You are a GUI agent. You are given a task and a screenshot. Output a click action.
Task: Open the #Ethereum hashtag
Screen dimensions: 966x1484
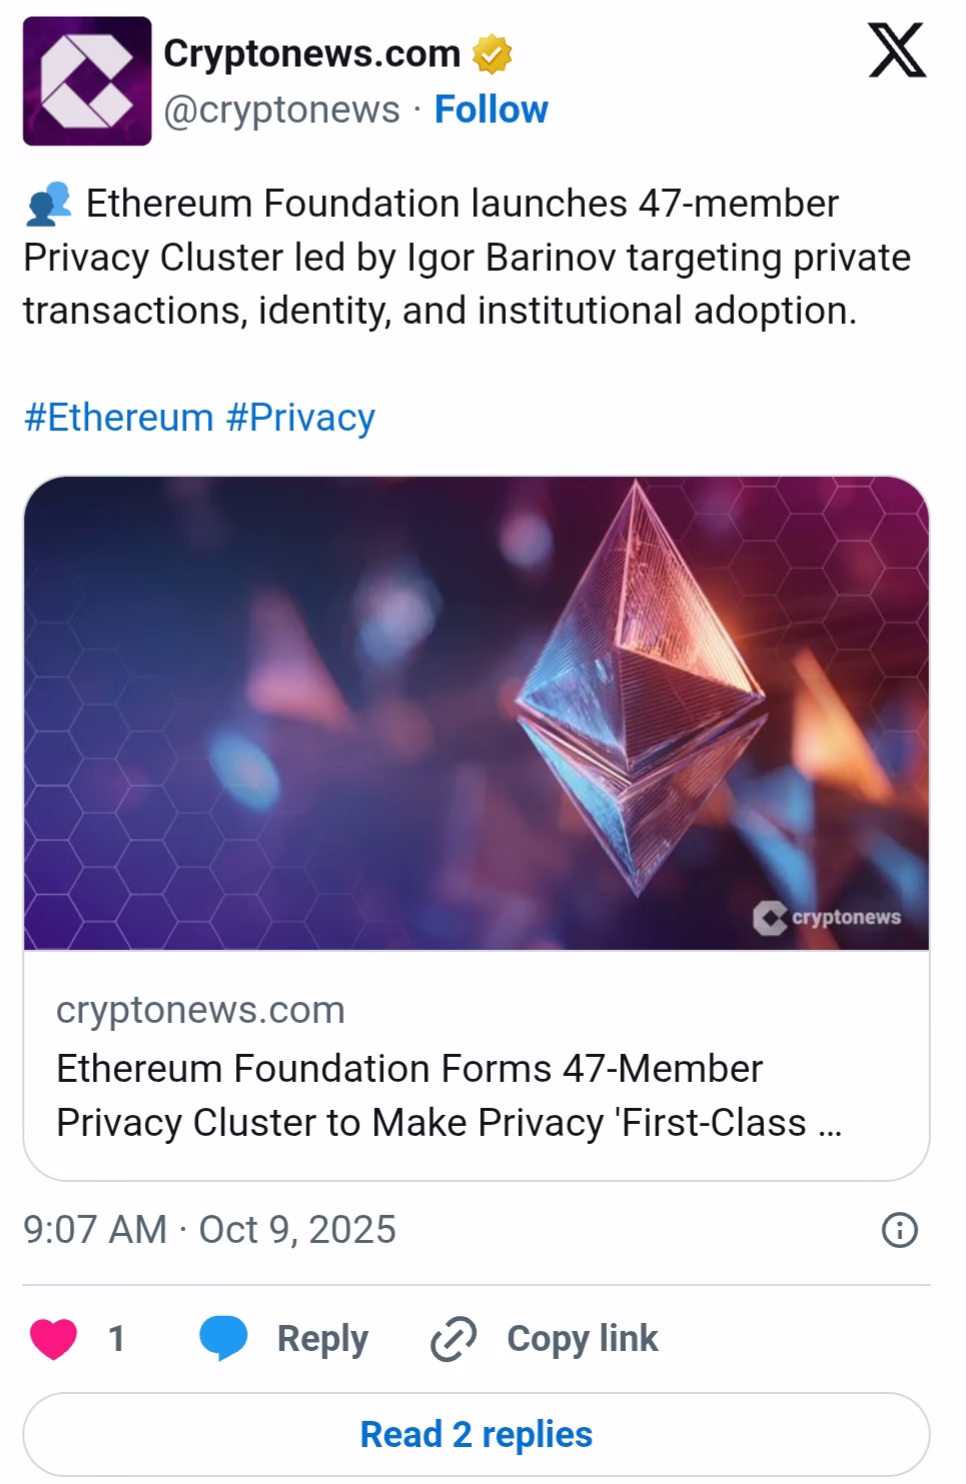(x=118, y=417)
